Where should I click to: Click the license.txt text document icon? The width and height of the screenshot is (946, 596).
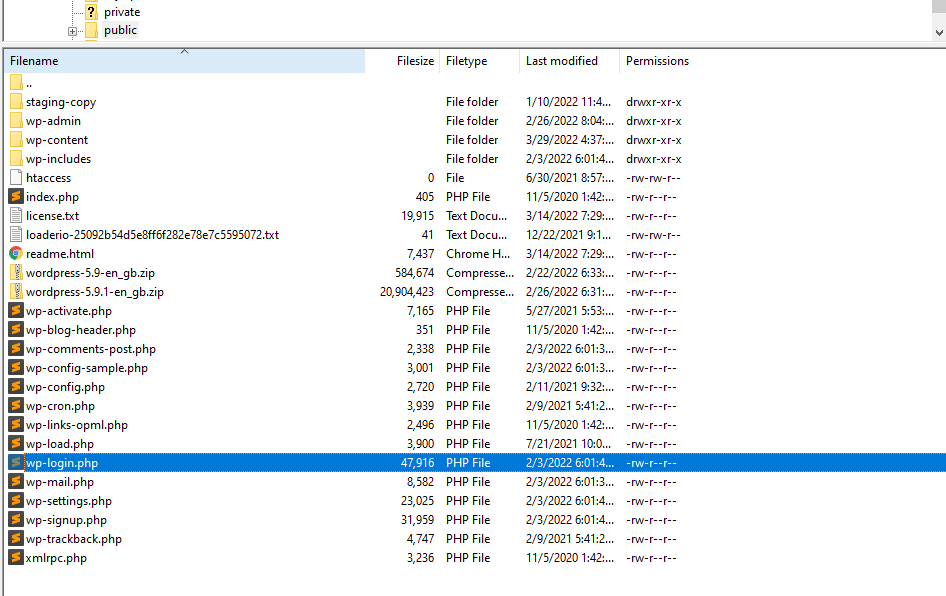(18, 215)
